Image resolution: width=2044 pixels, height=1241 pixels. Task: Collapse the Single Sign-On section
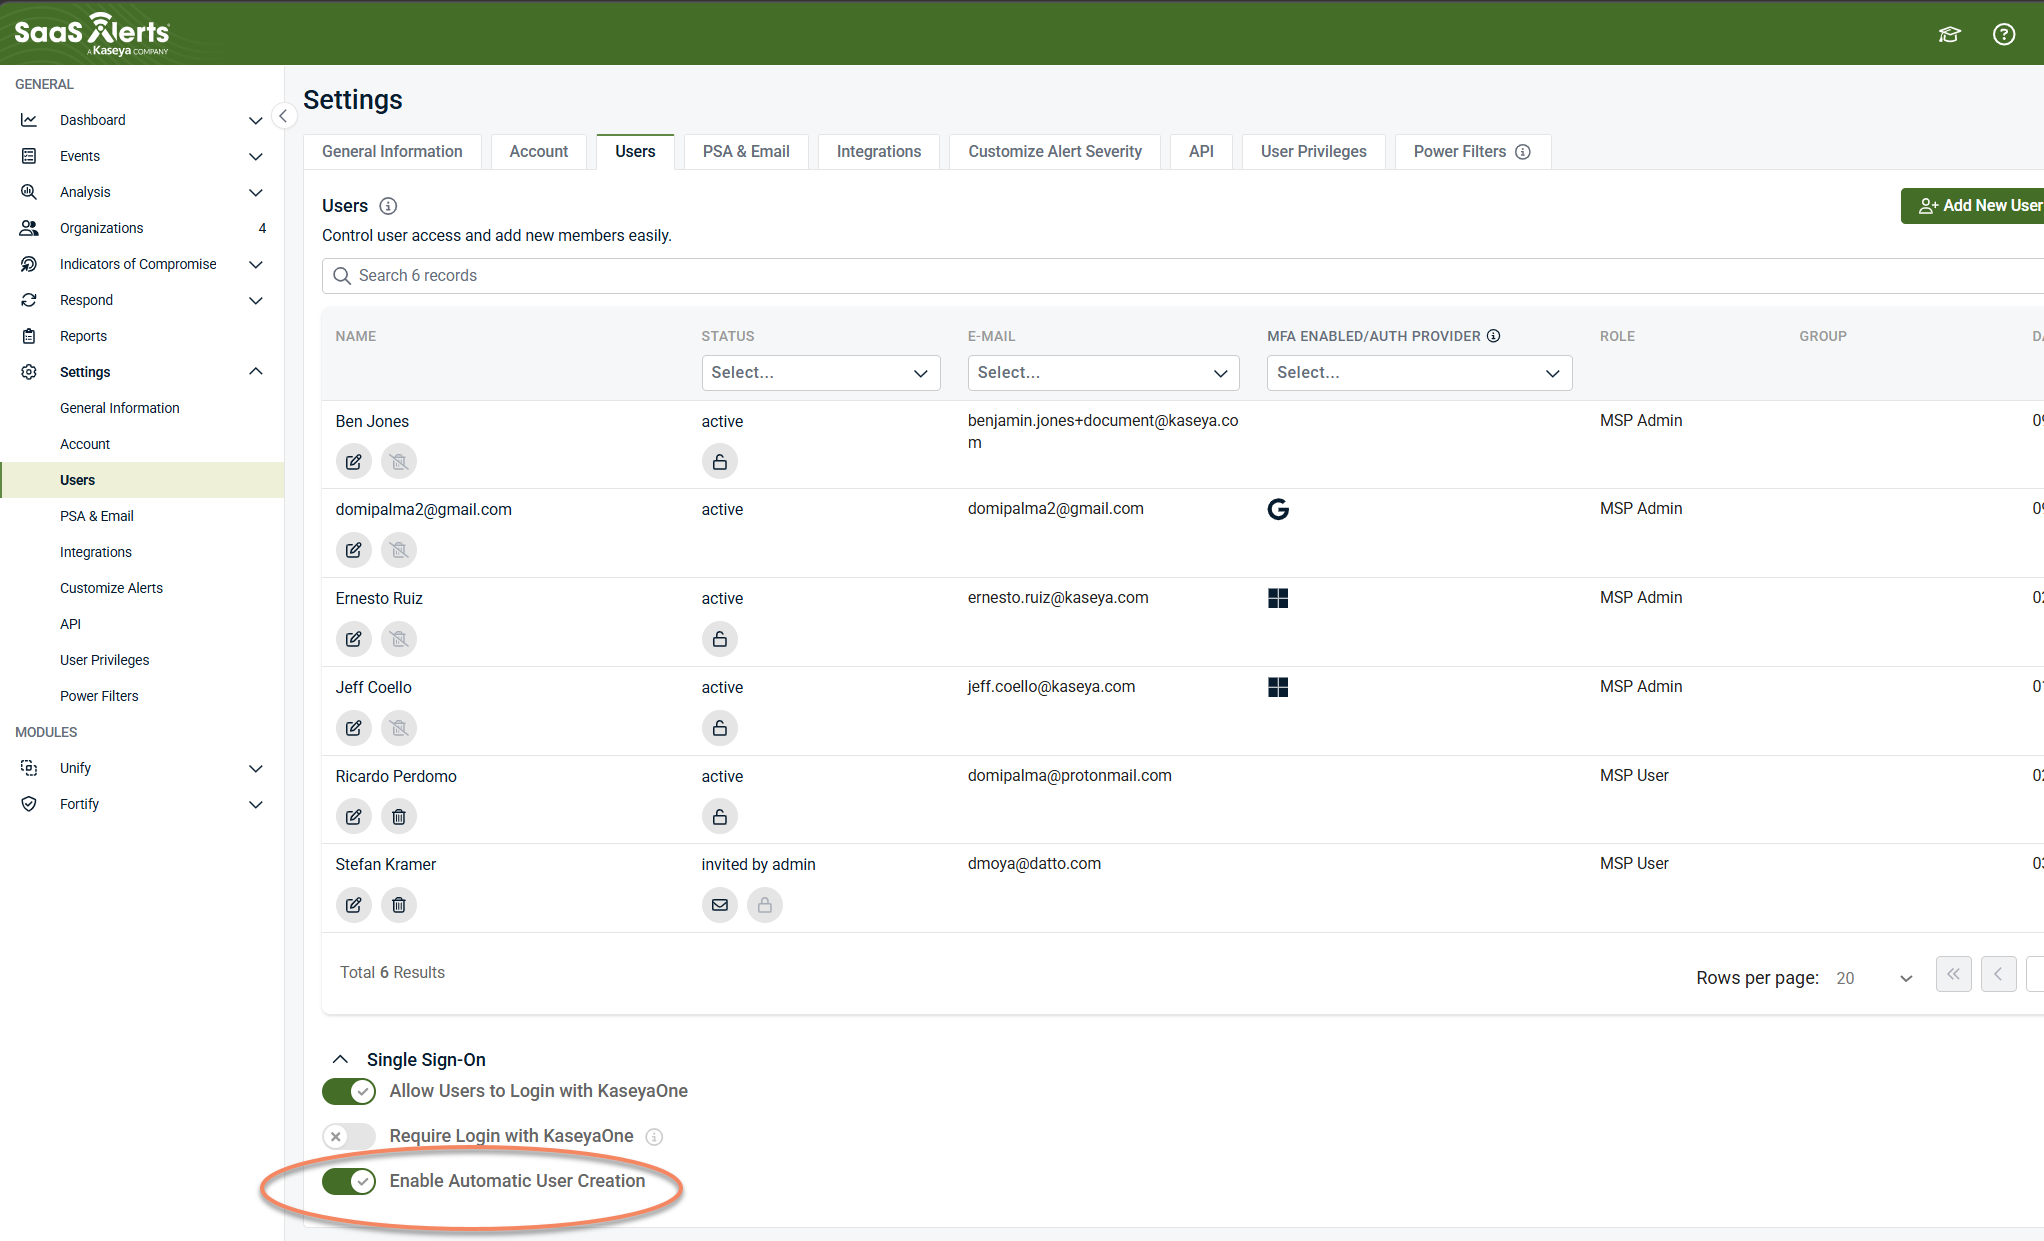(340, 1059)
